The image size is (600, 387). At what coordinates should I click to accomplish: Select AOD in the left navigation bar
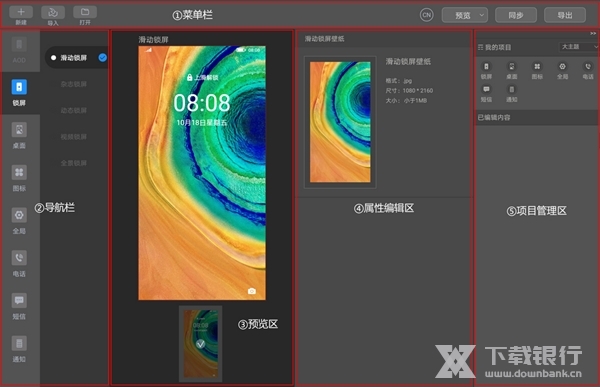tap(19, 50)
